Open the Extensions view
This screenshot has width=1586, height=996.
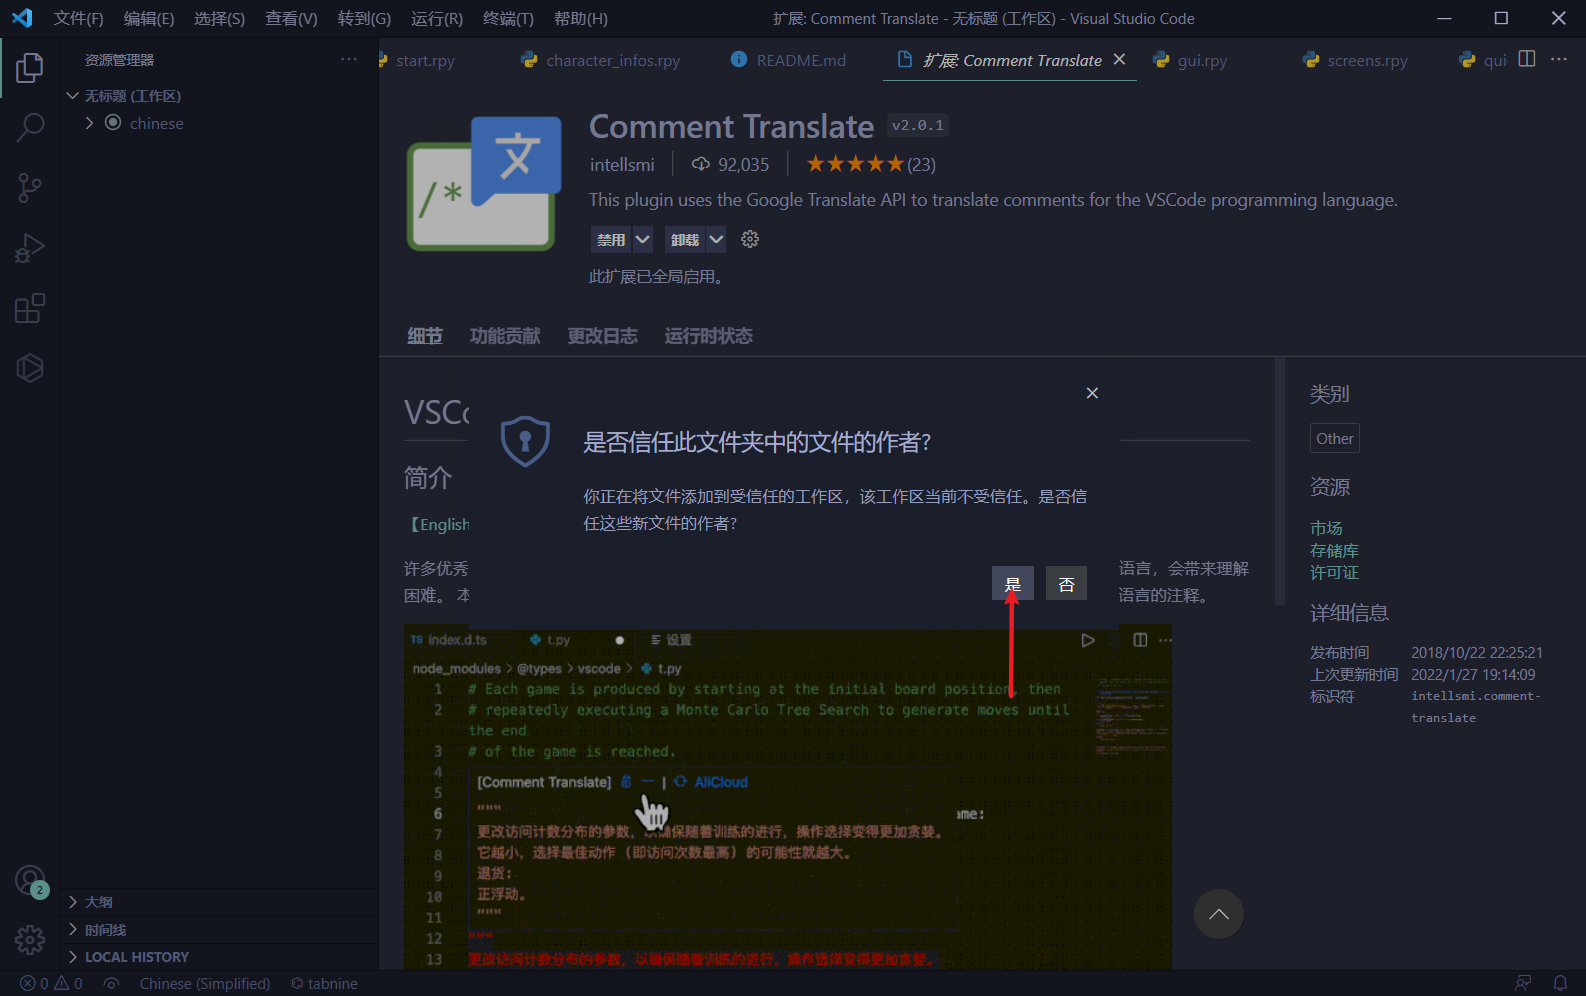click(x=30, y=308)
